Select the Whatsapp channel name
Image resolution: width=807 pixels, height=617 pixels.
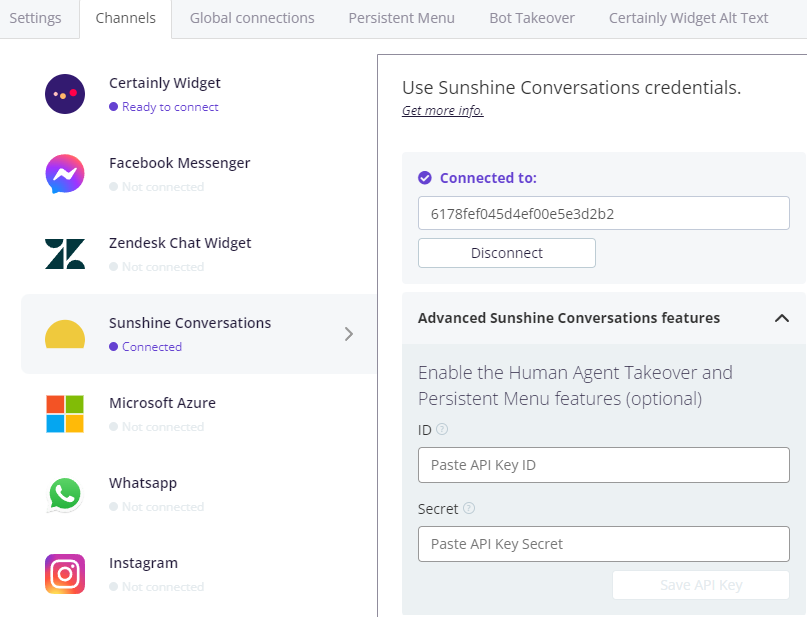(143, 483)
